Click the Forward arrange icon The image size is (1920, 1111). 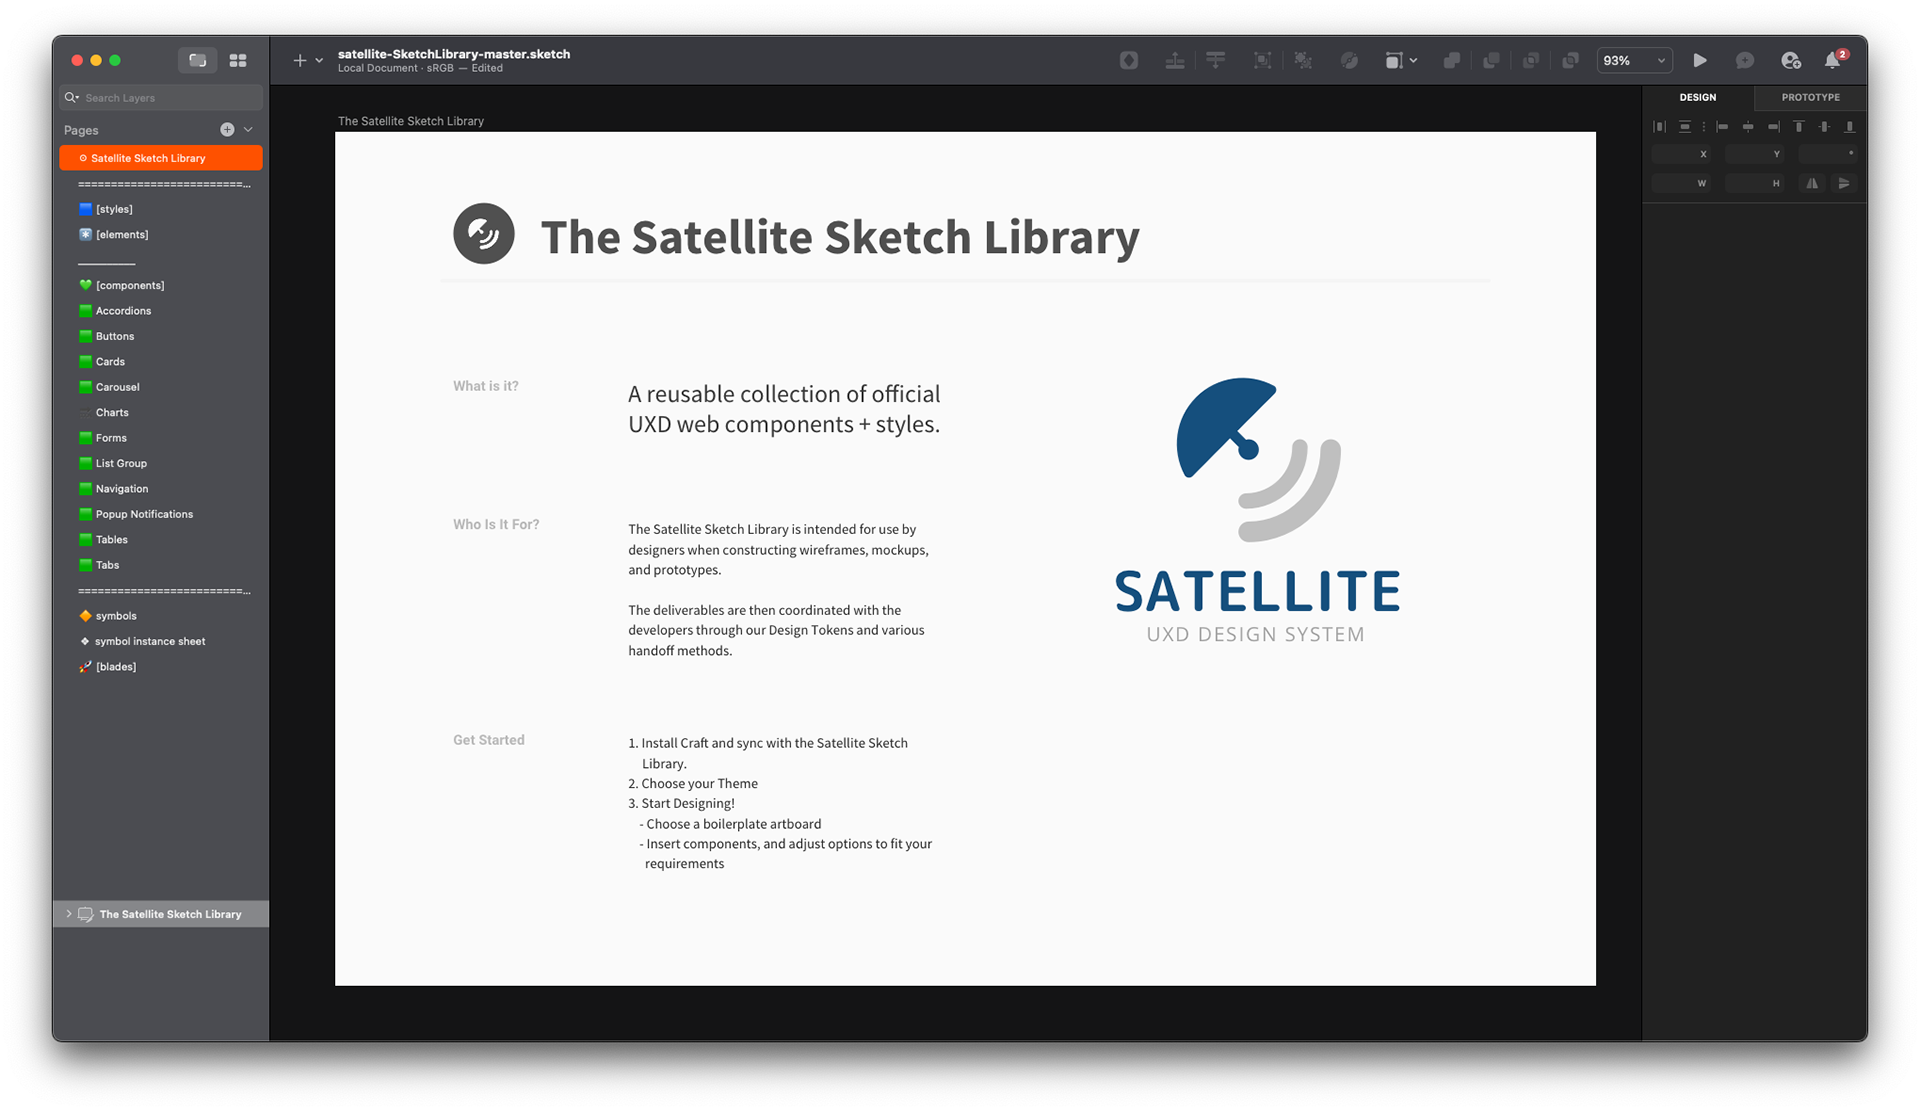tap(1175, 60)
